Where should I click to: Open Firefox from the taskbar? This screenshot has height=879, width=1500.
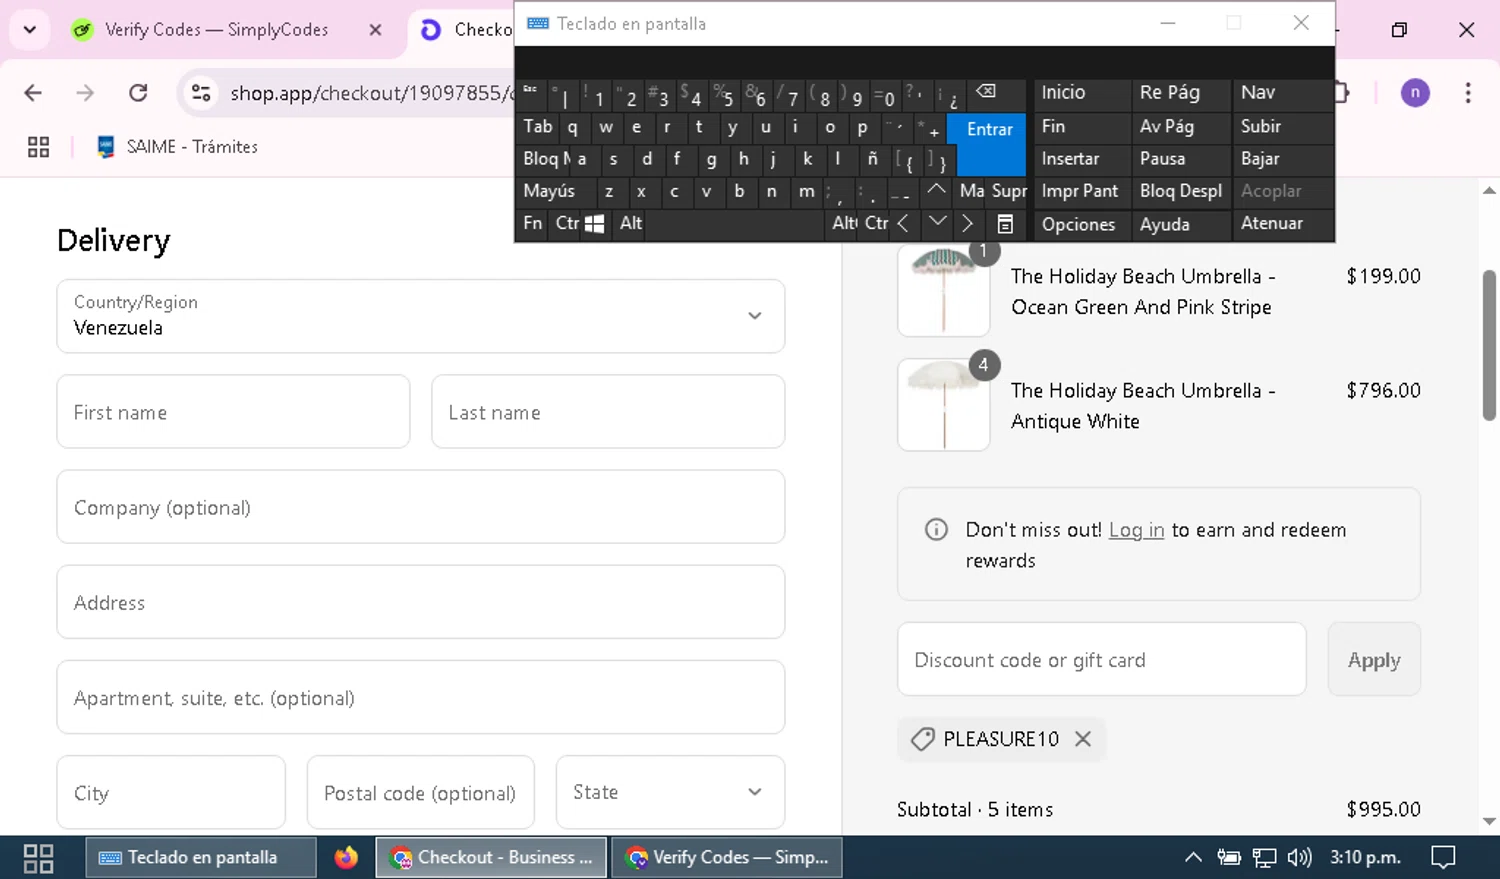pyautogui.click(x=346, y=858)
